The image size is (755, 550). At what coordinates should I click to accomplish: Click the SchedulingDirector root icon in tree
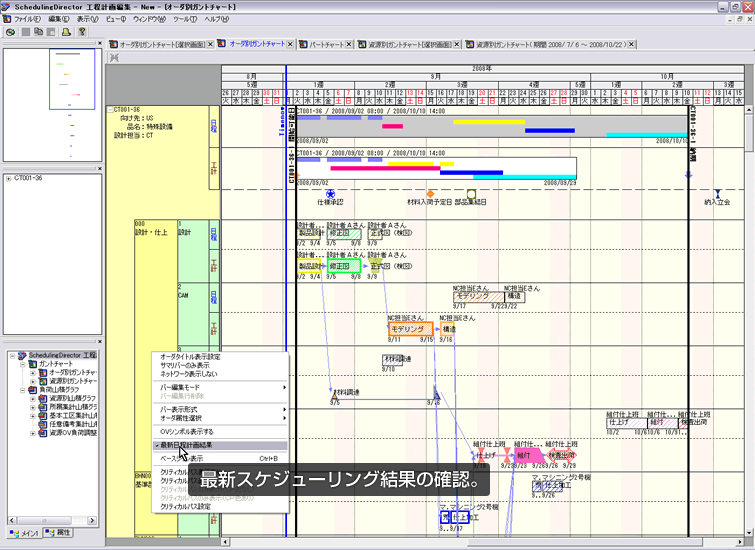(22, 355)
